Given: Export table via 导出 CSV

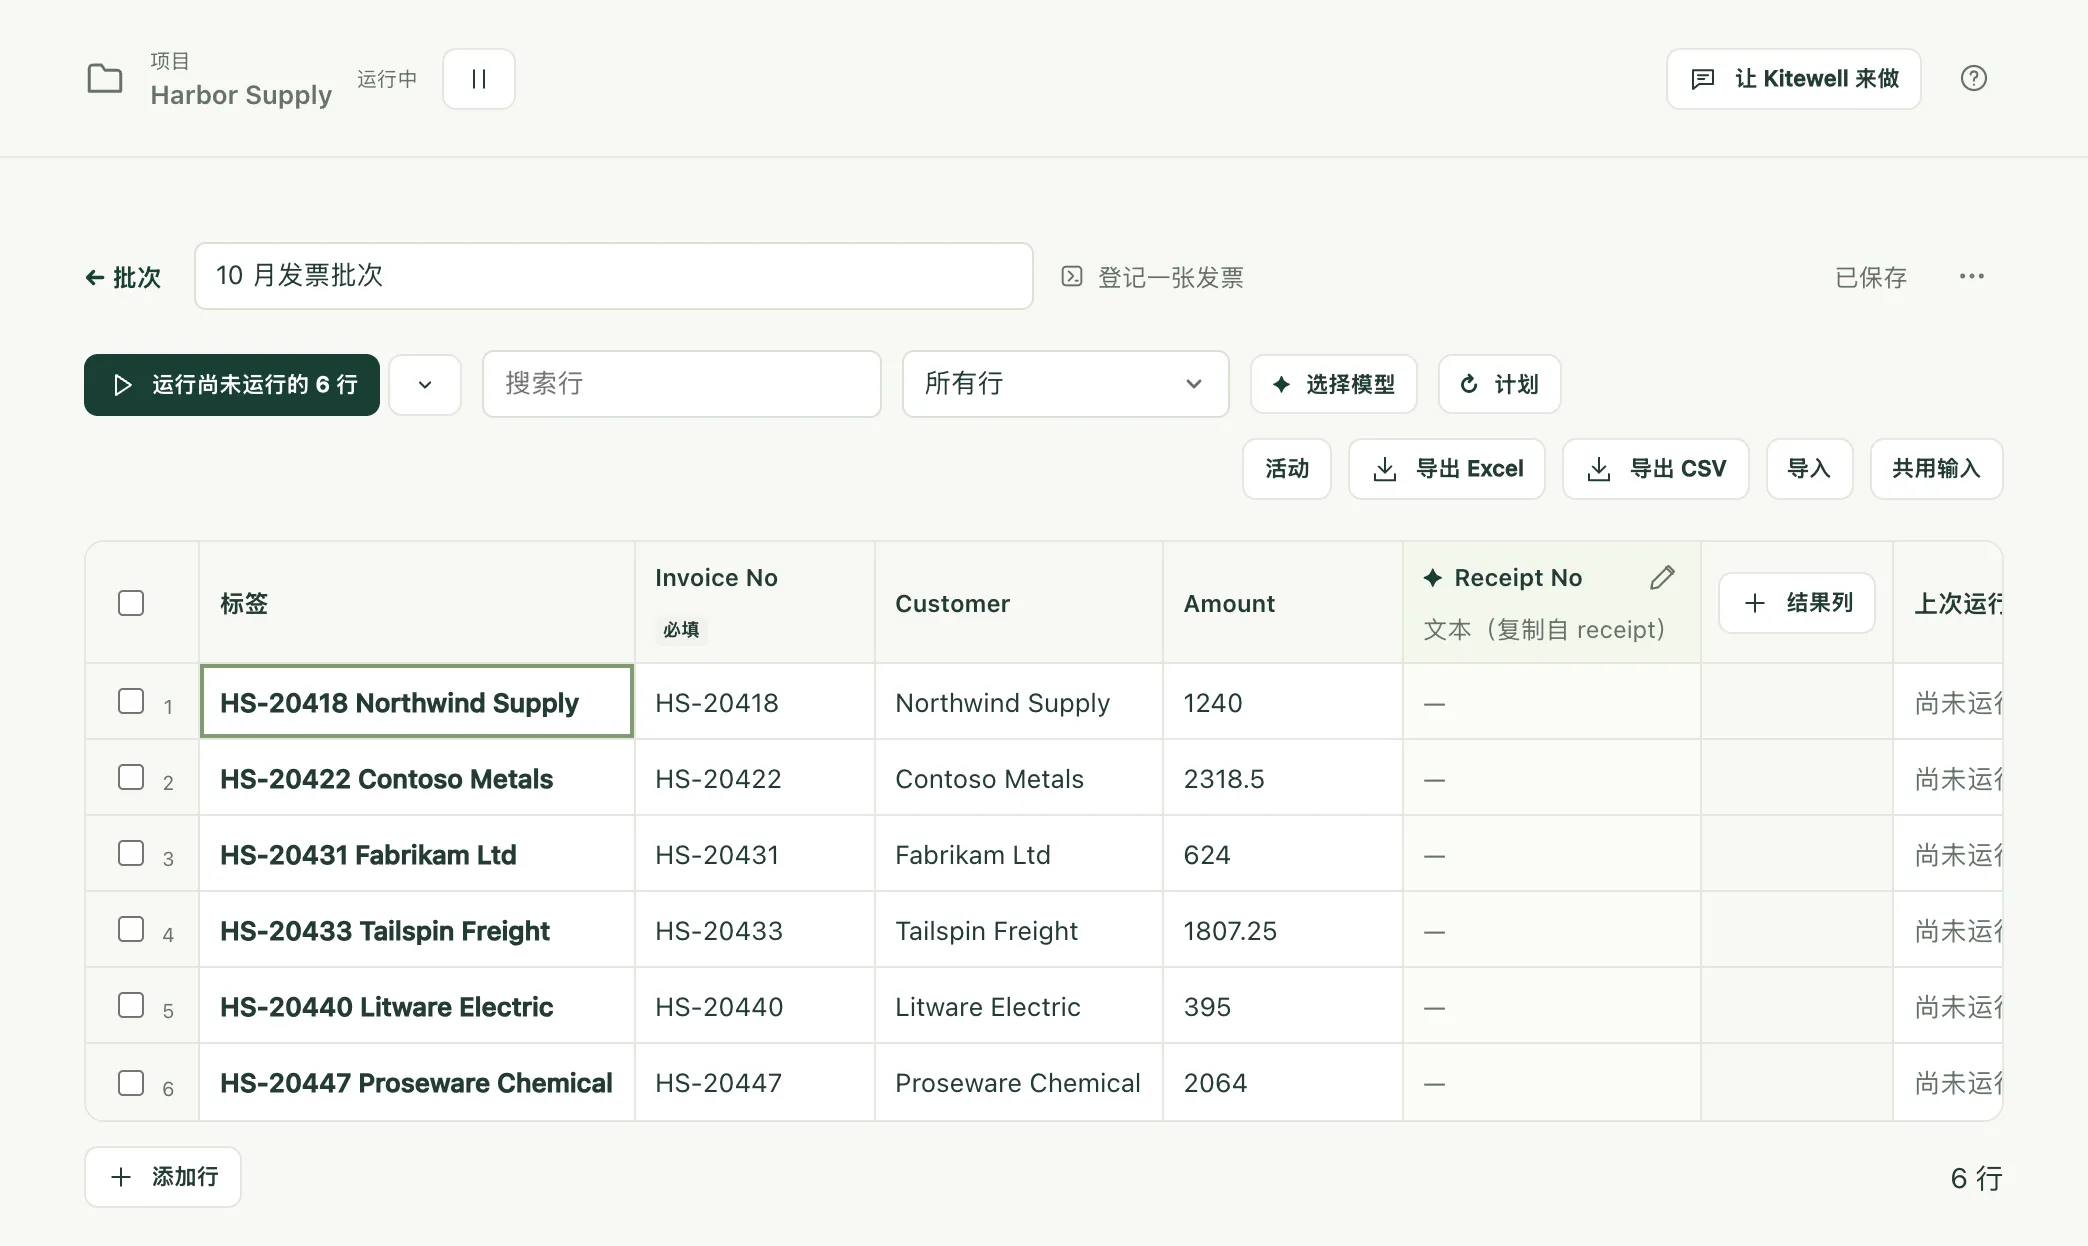Looking at the screenshot, I should coord(1656,469).
